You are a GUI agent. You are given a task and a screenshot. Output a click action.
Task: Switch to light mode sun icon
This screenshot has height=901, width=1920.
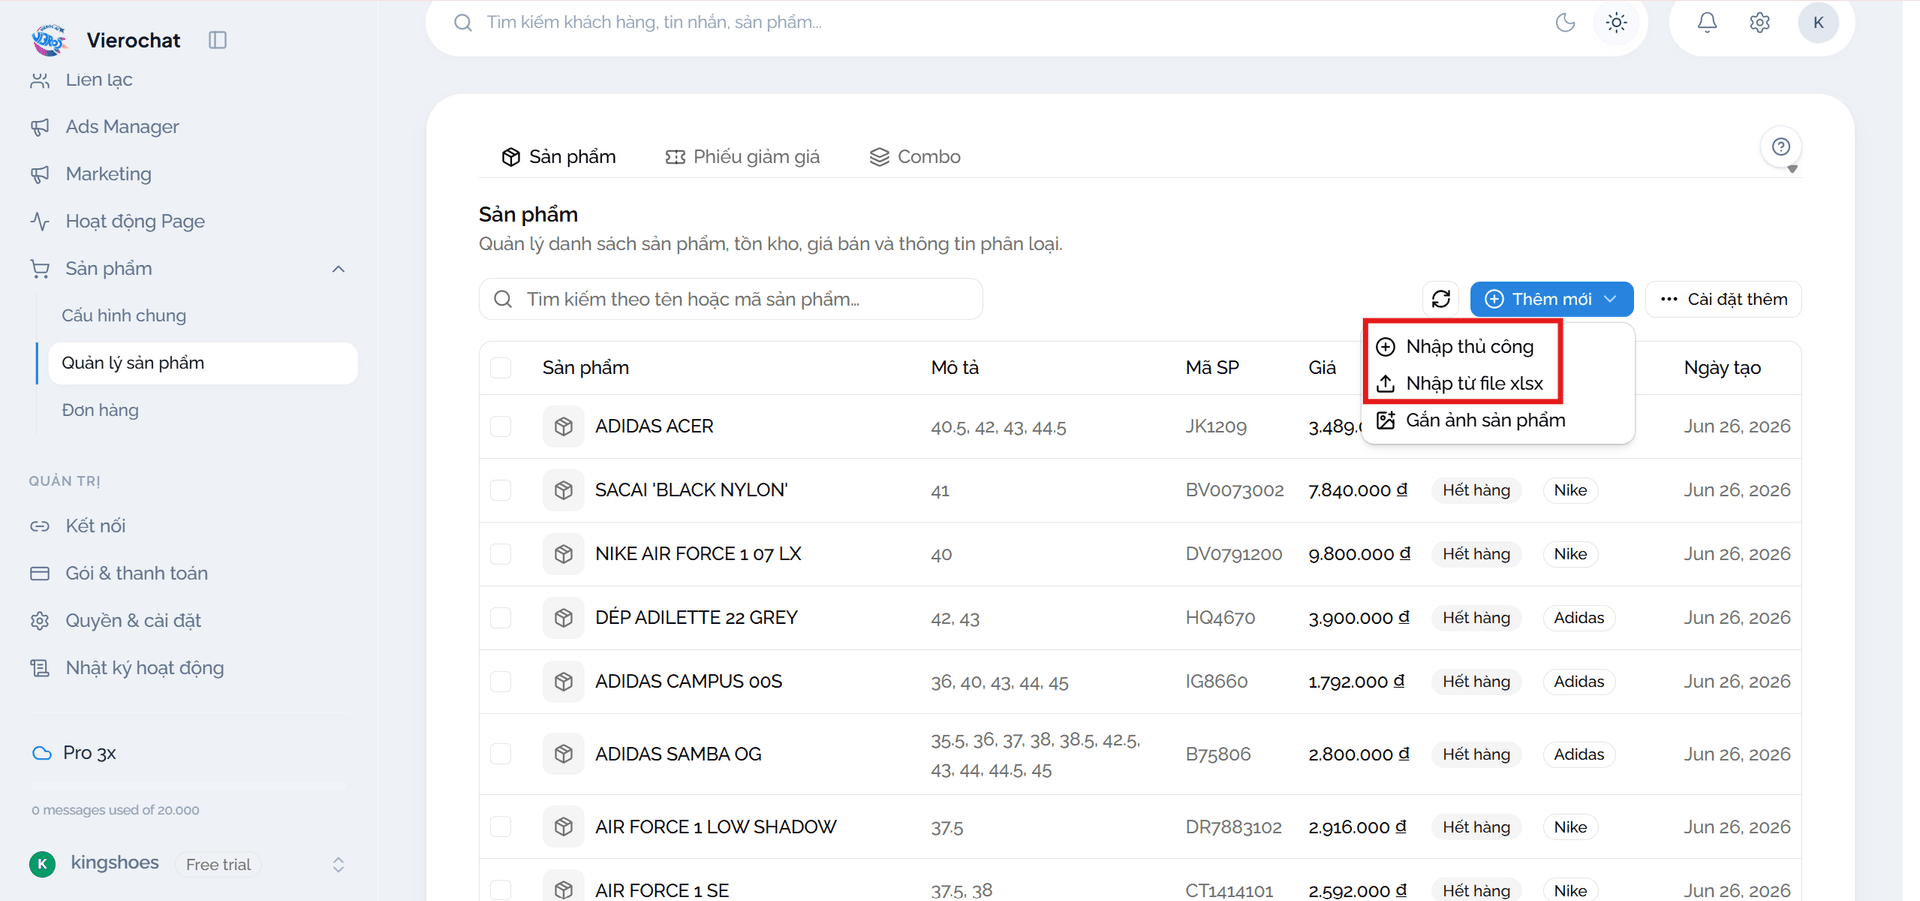tap(1616, 22)
